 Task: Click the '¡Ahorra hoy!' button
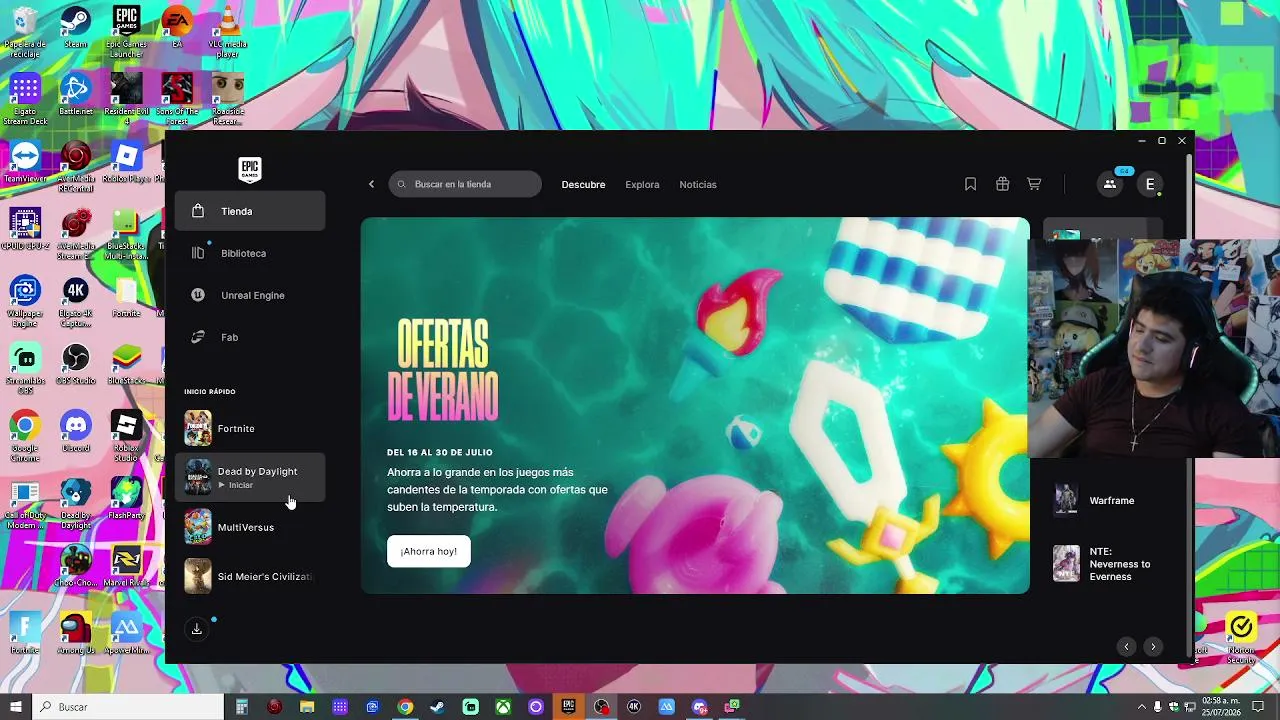pos(428,551)
